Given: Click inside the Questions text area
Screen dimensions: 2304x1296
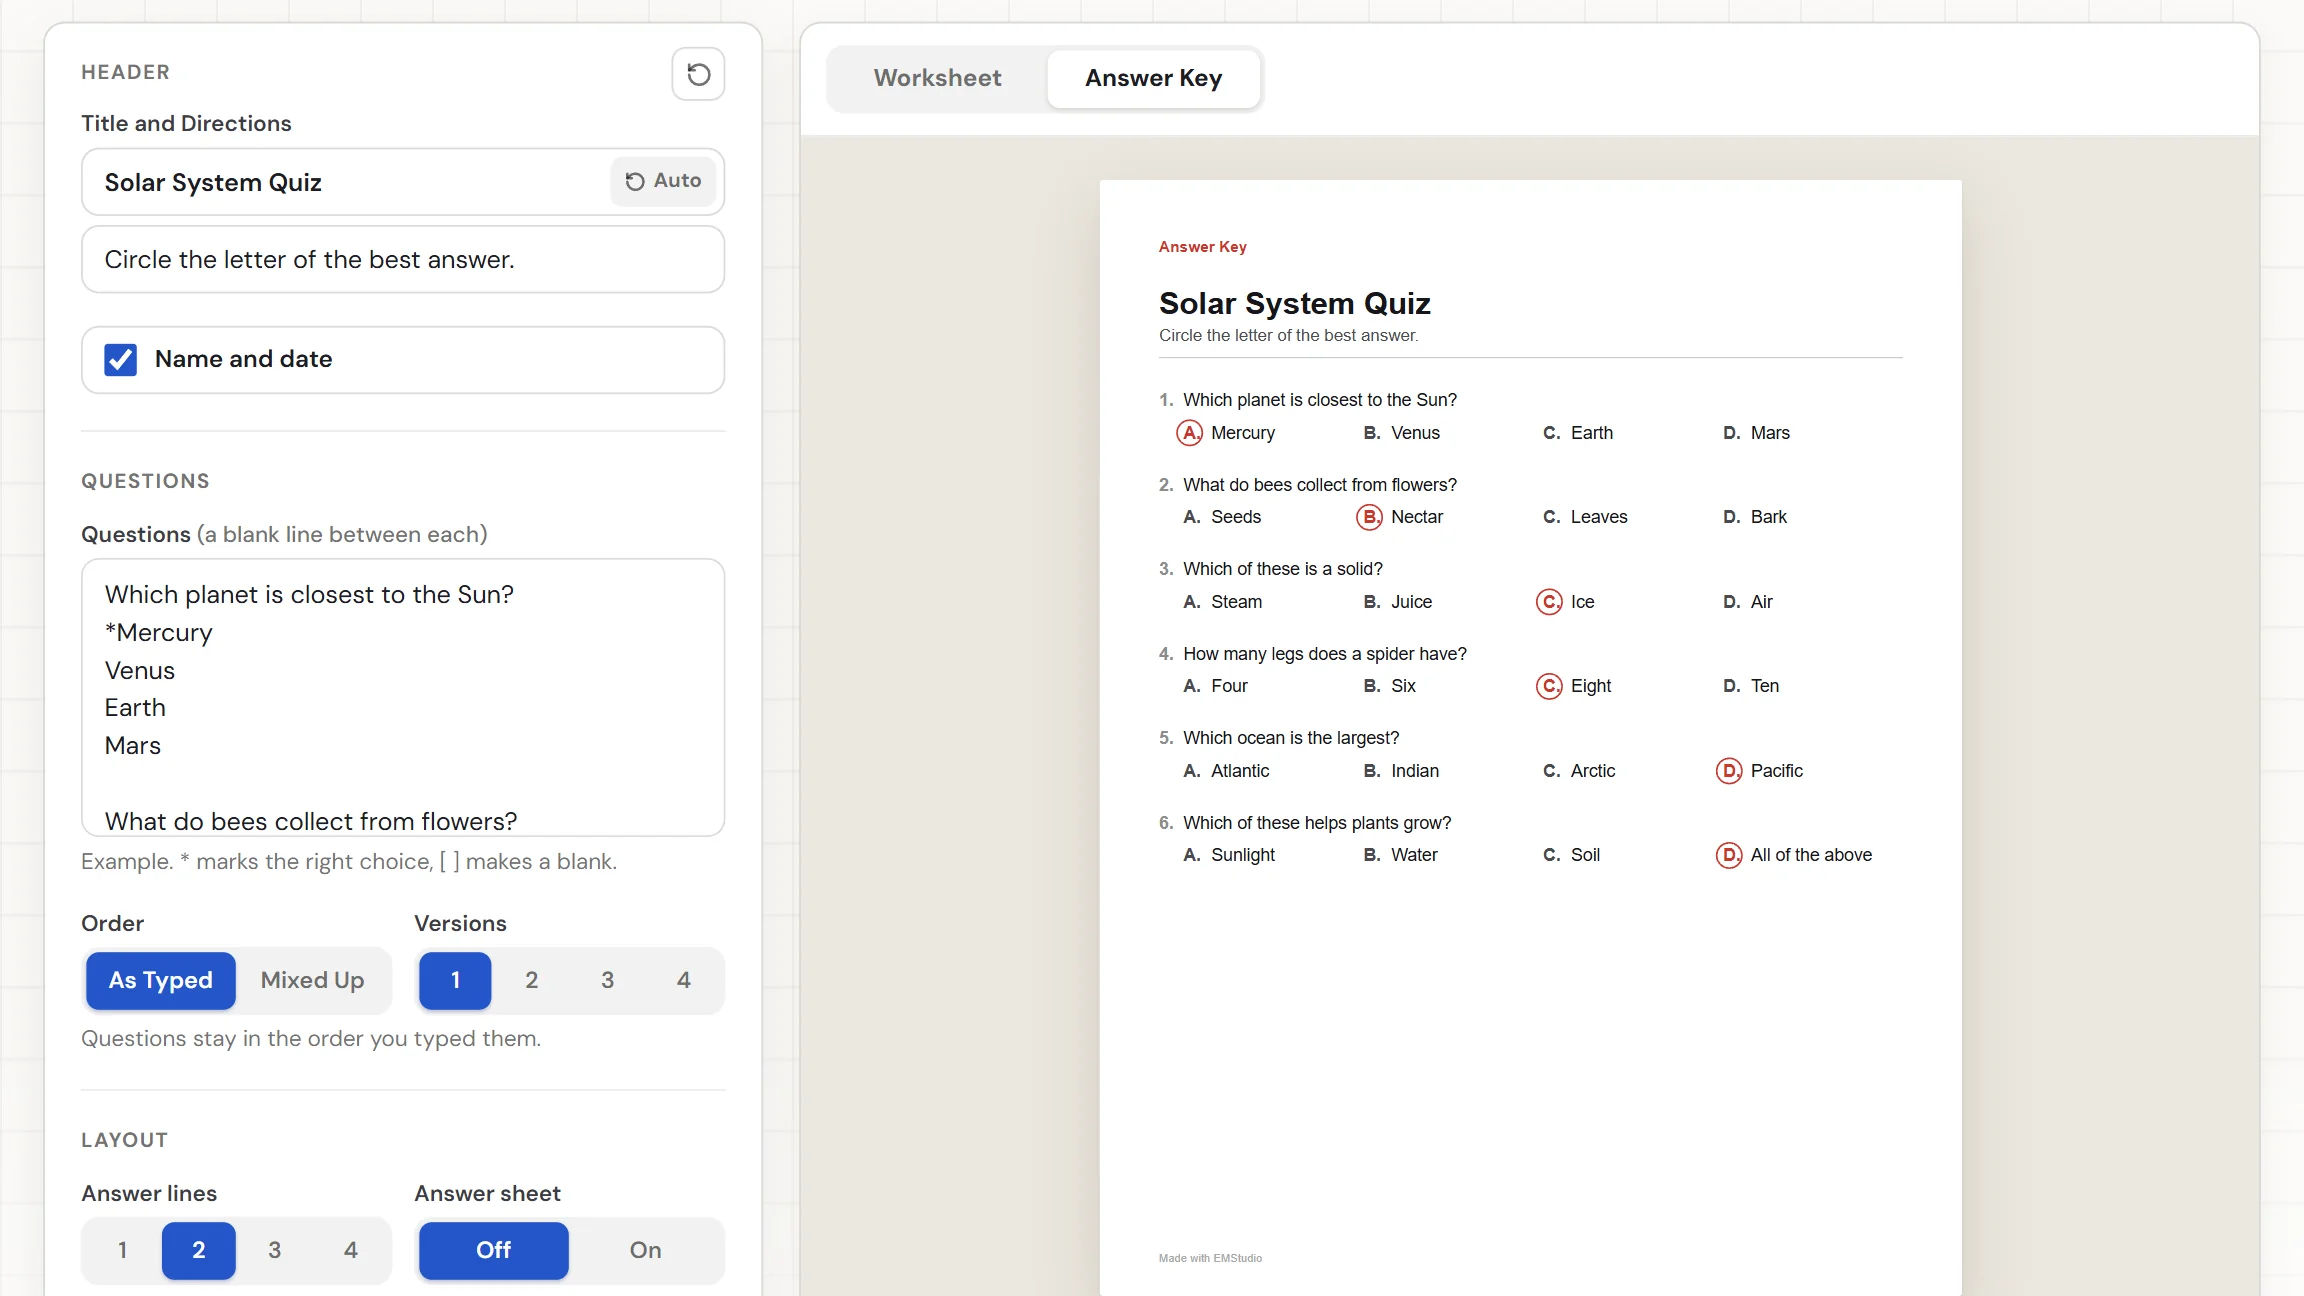Looking at the screenshot, I should [x=403, y=697].
